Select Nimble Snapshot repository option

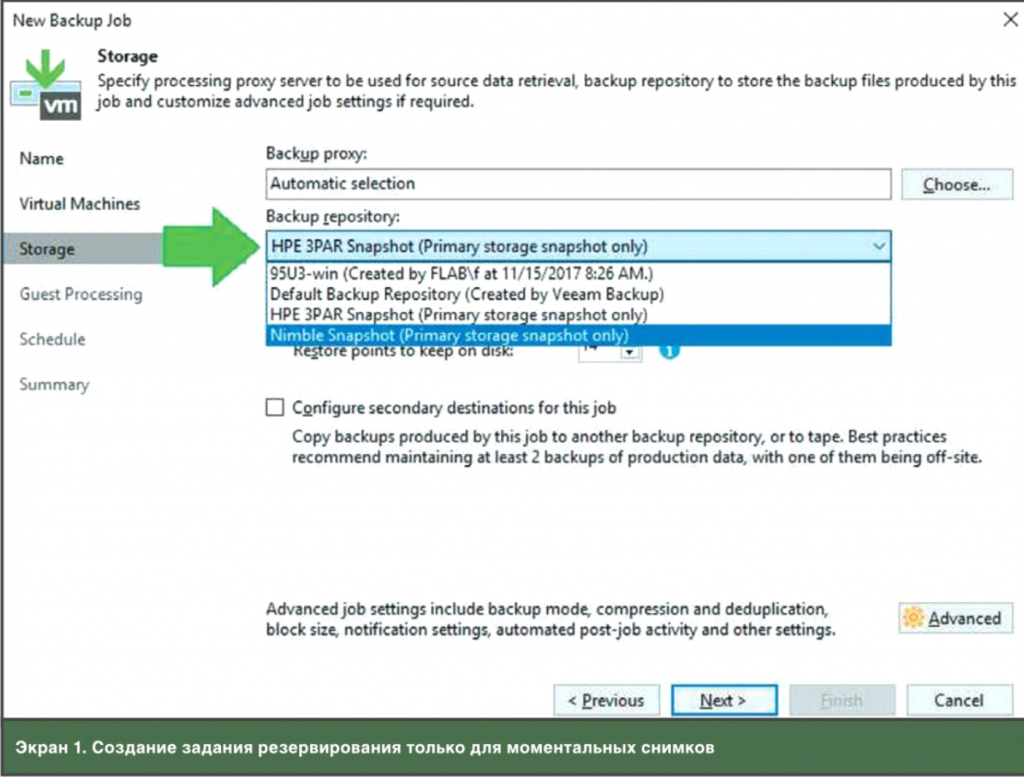click(449, 336)
